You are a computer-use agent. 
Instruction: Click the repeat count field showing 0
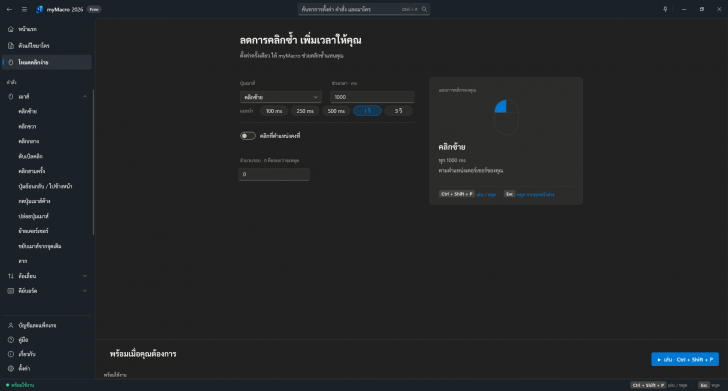274,174
